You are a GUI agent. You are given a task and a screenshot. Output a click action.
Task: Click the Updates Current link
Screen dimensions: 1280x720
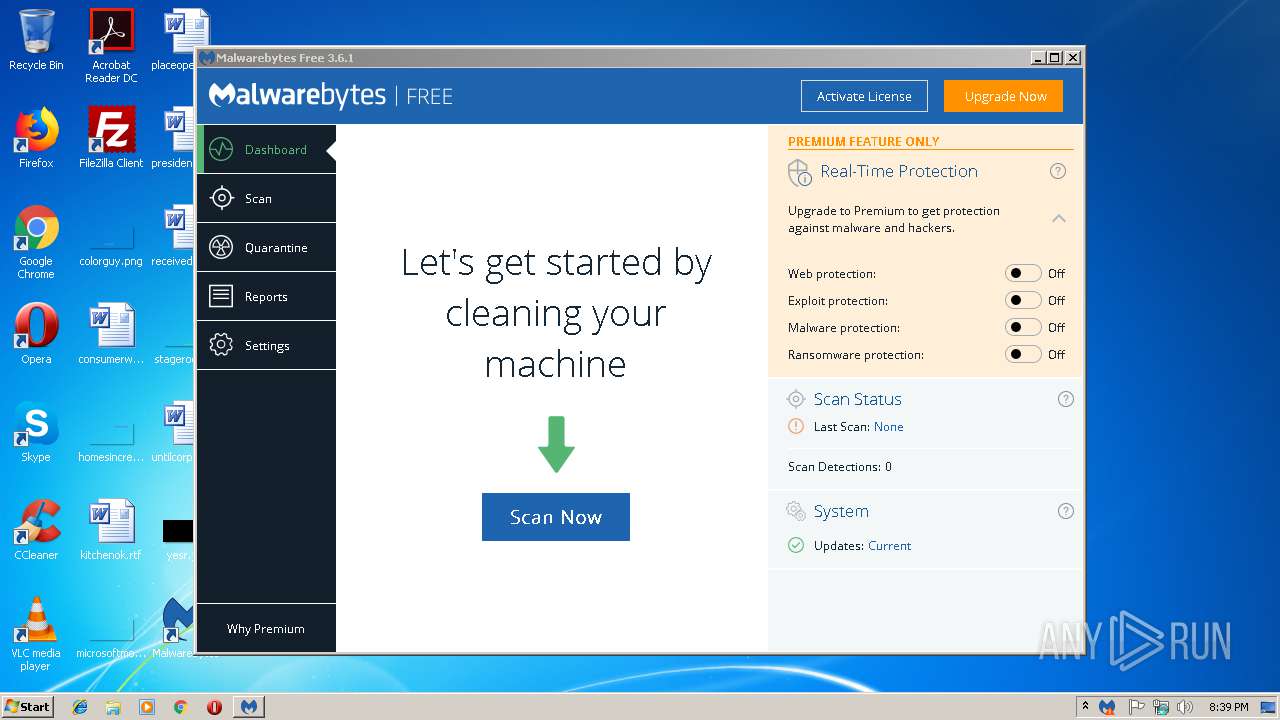[x=889, y=546]
